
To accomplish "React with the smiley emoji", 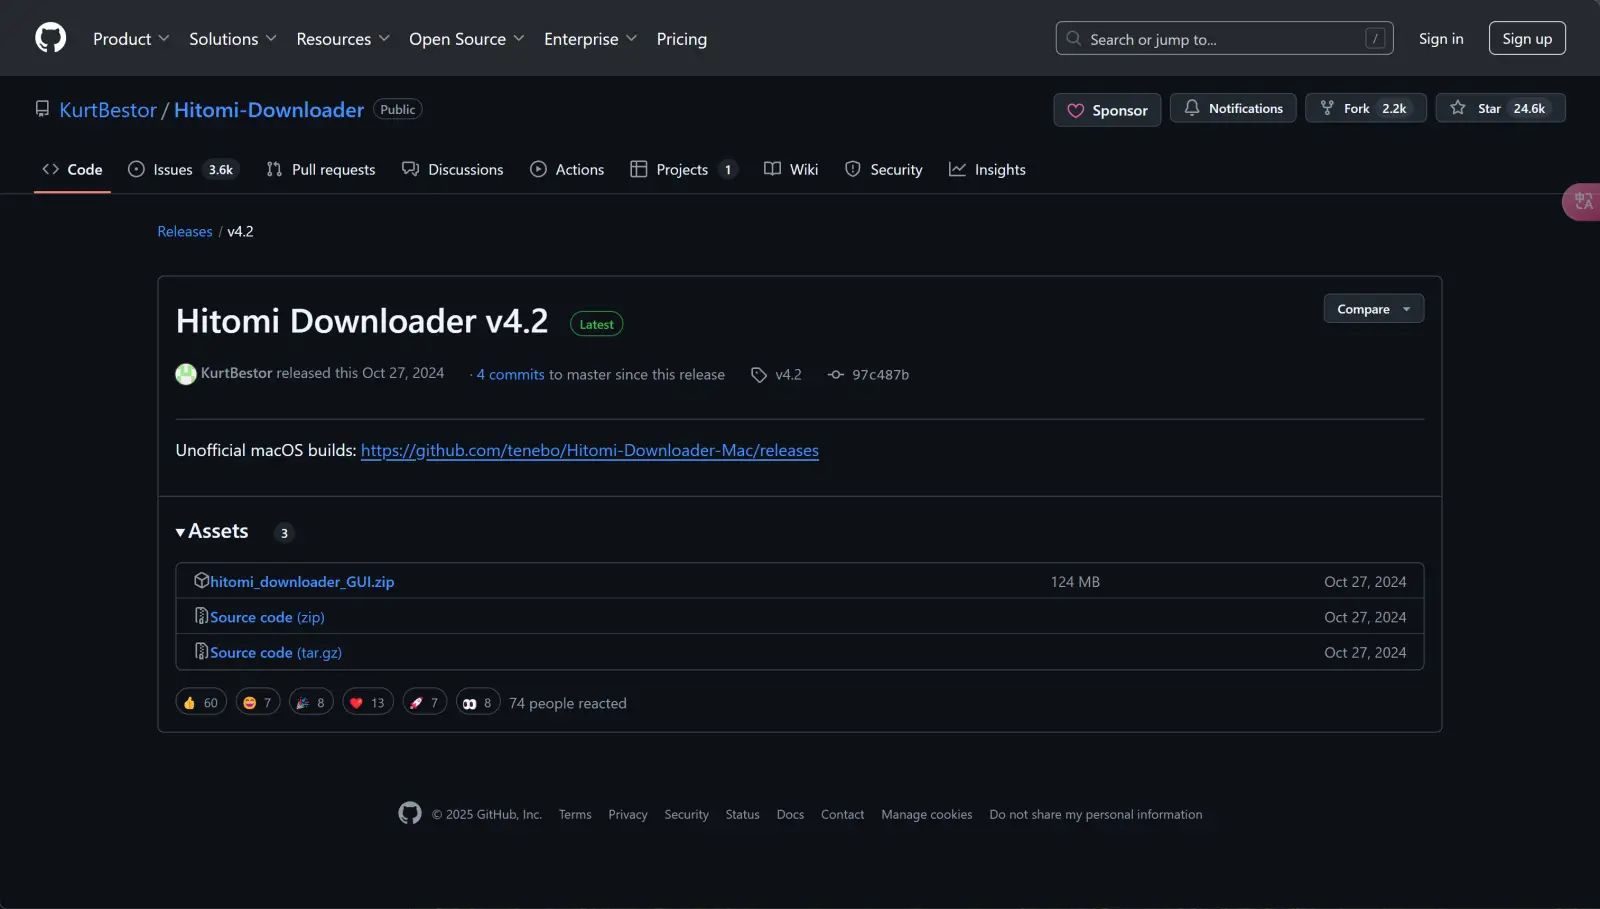I will tap(258, 703).
